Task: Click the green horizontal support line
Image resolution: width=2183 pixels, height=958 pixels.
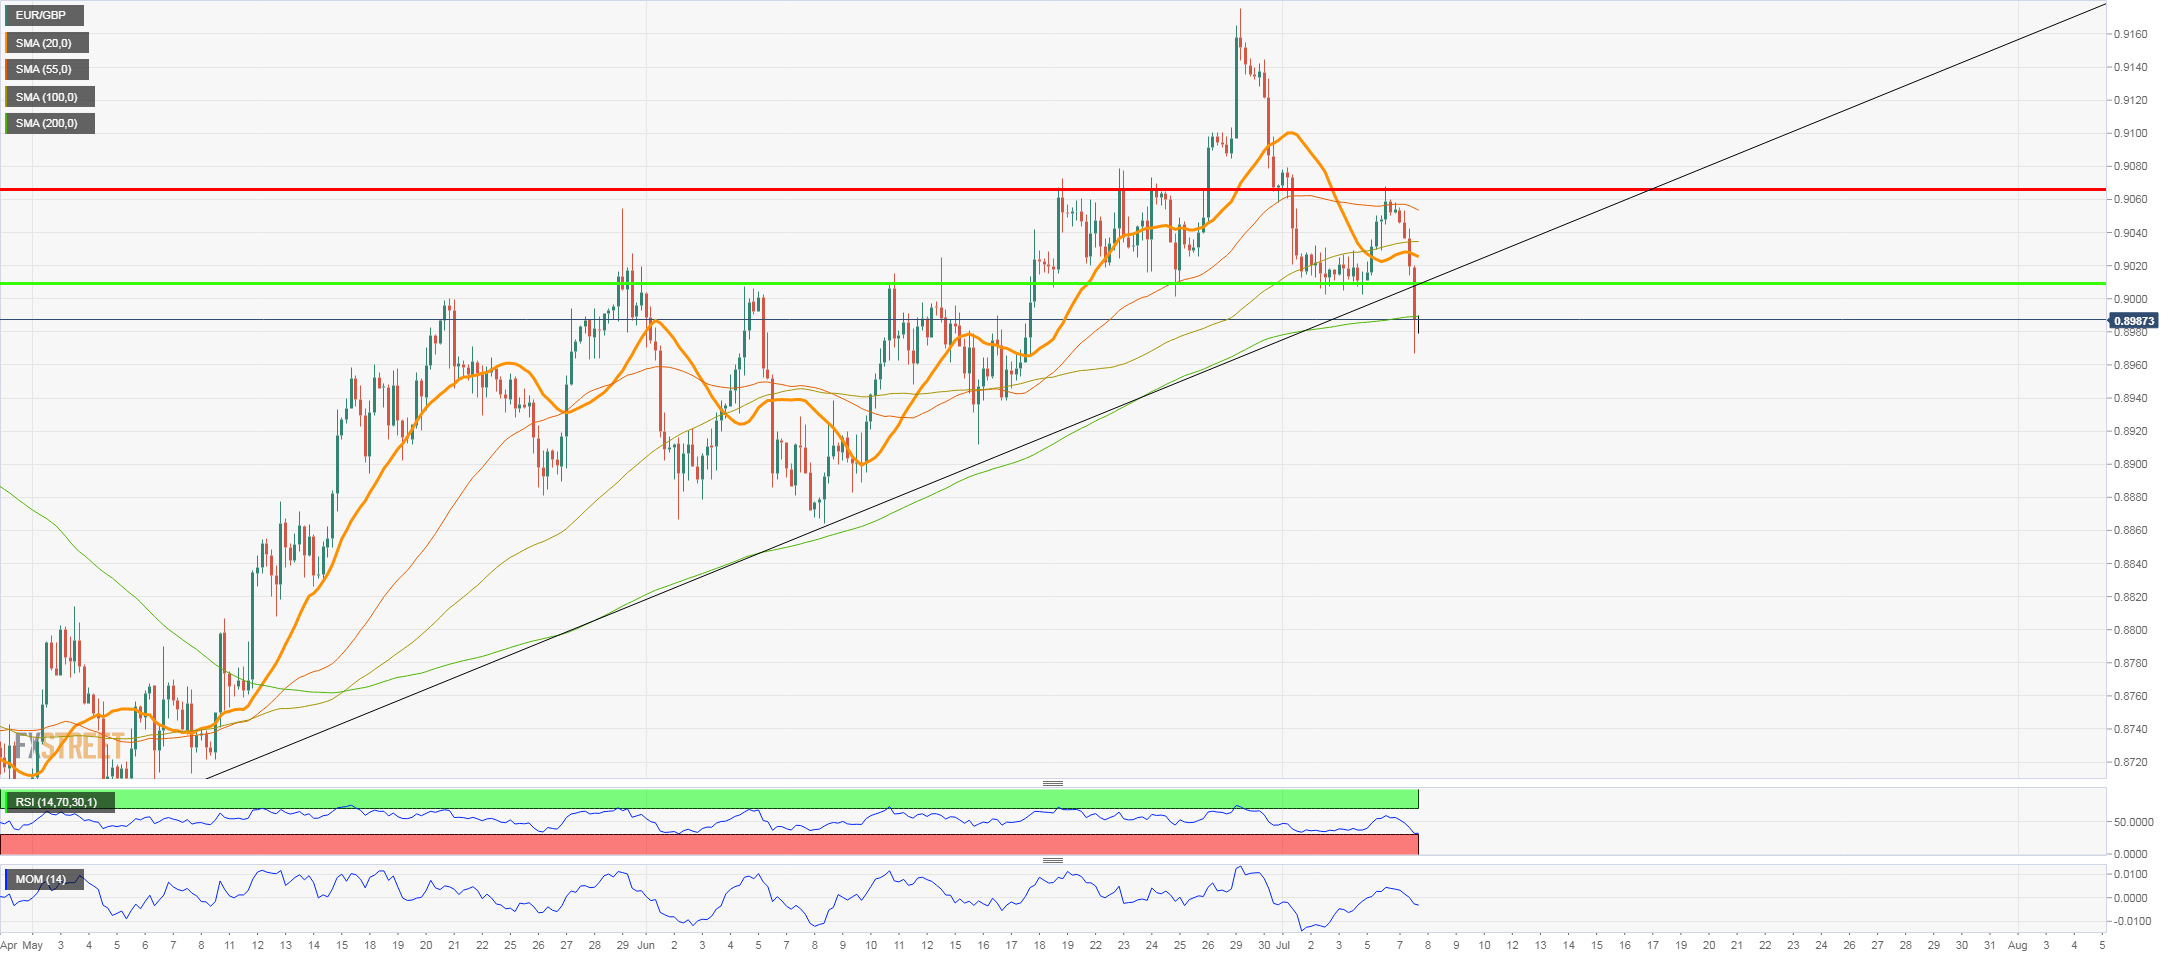Action: coord(1052,283)
